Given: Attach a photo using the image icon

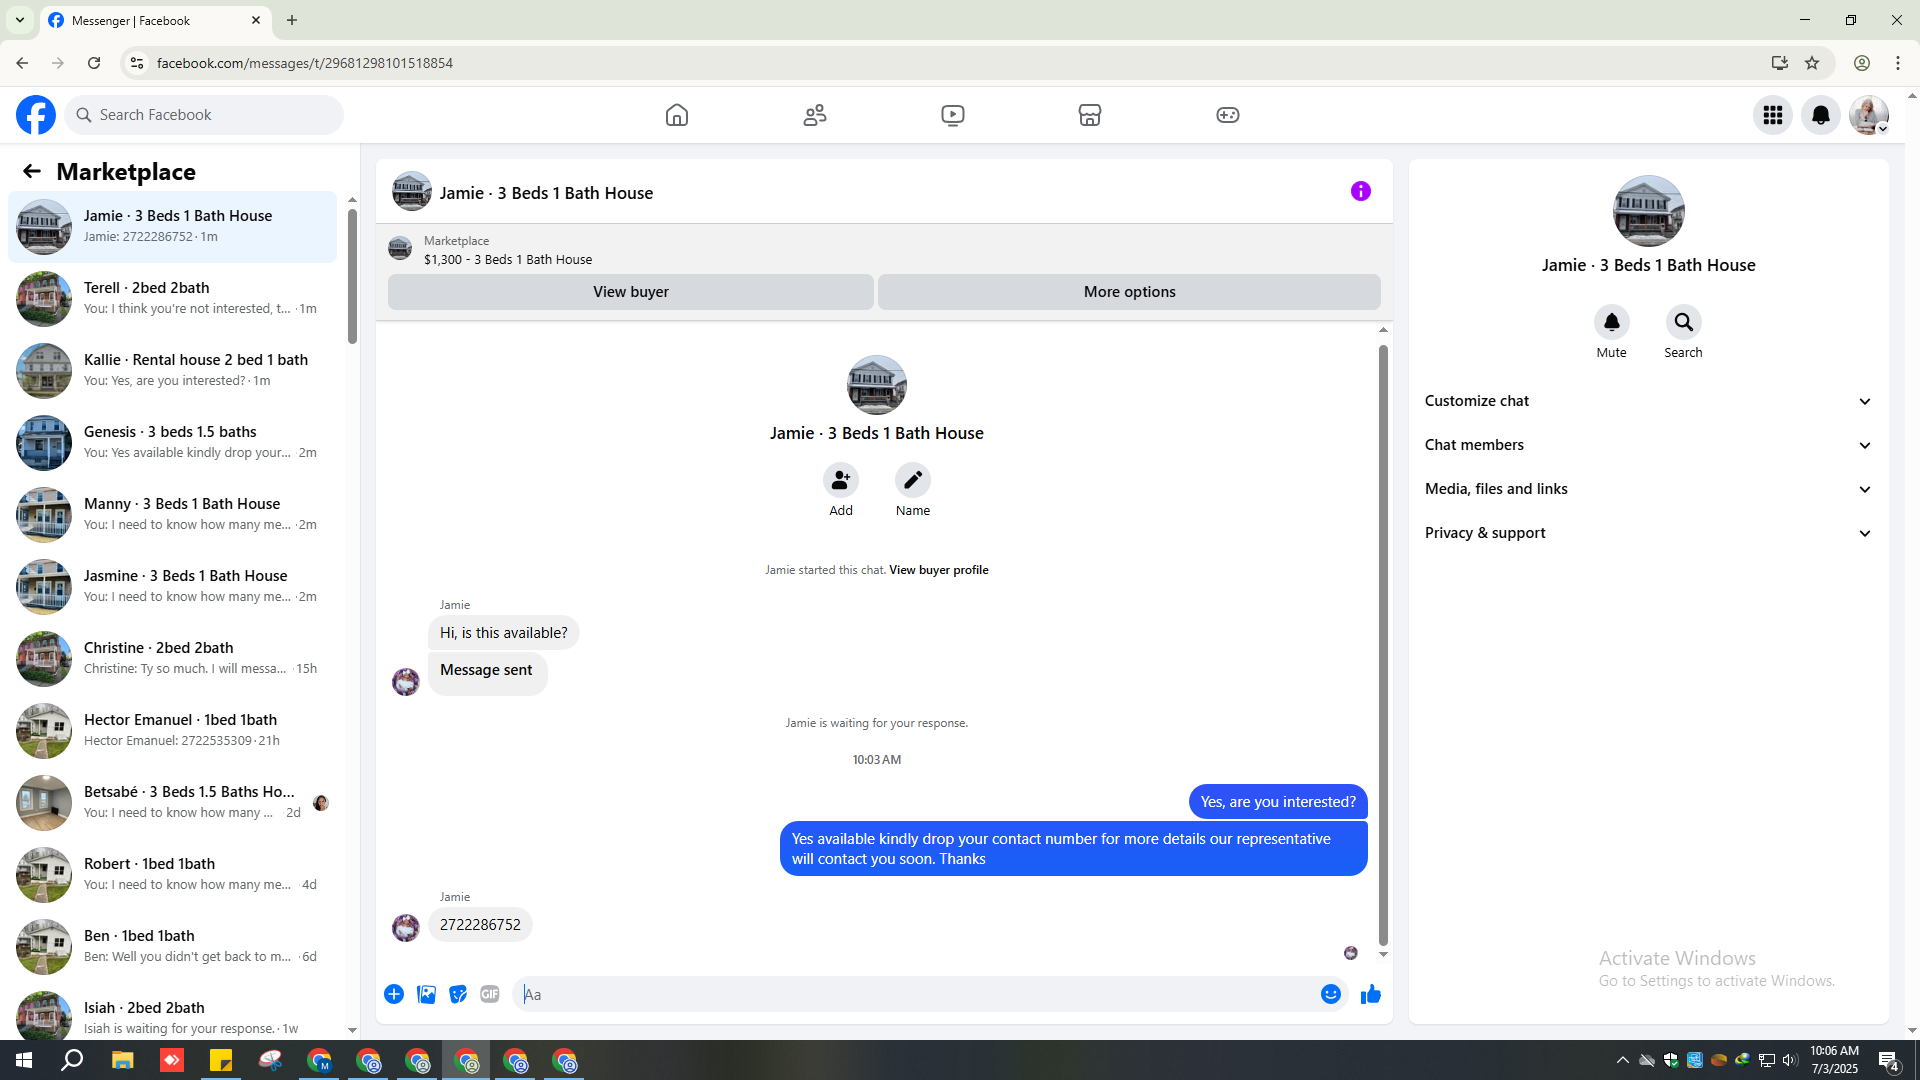Looking at the screenshot, I should pos(426,994).
